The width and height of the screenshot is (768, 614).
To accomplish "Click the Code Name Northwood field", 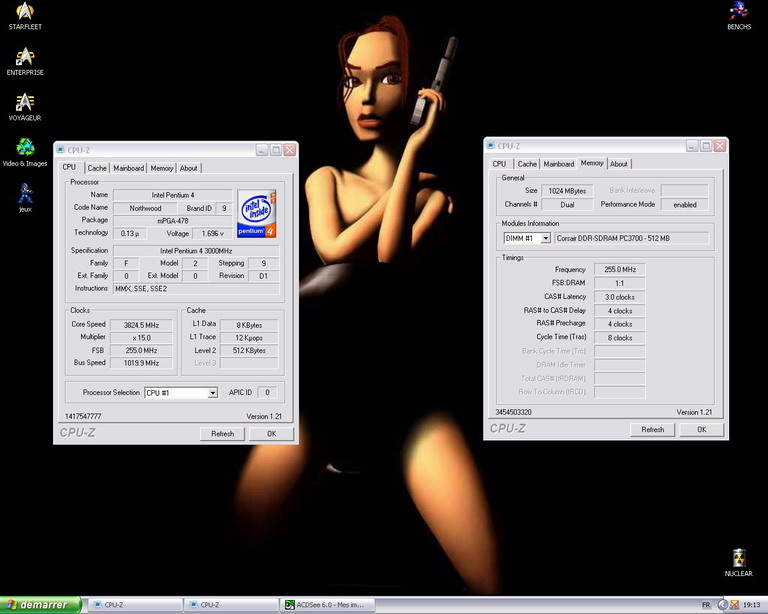I will coord(145,208).
